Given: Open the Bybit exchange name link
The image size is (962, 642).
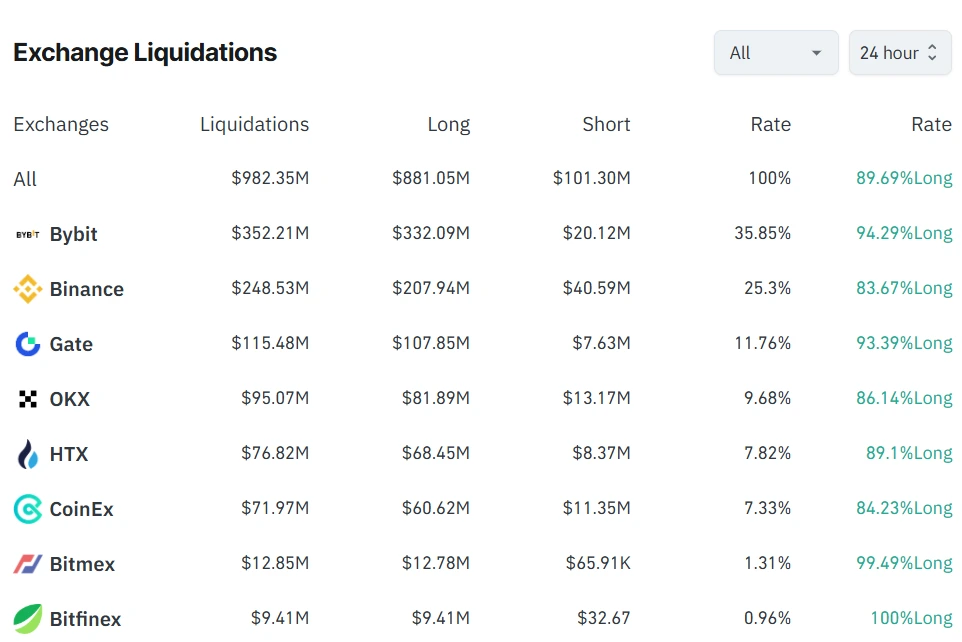Looking at the screenshot, I should 74,234.
